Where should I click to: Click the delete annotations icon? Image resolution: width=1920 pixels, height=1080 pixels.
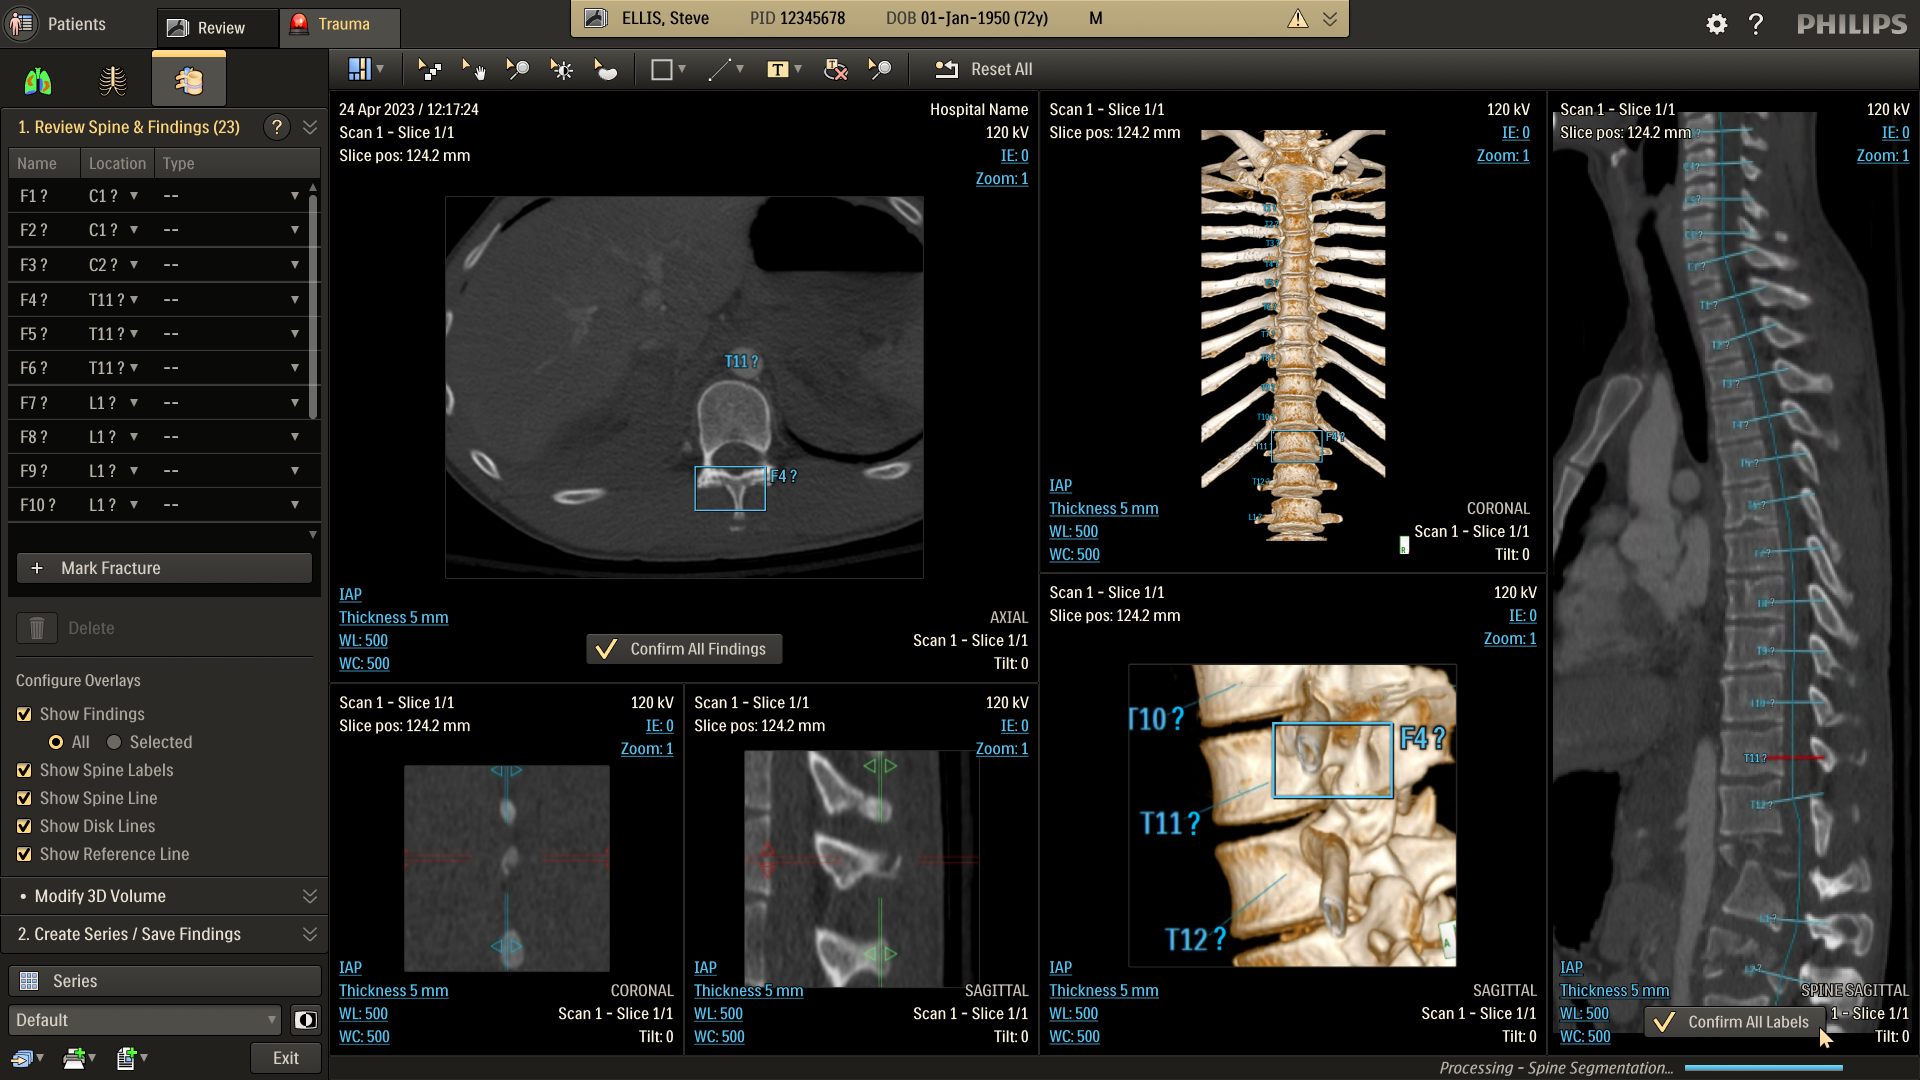835,69
